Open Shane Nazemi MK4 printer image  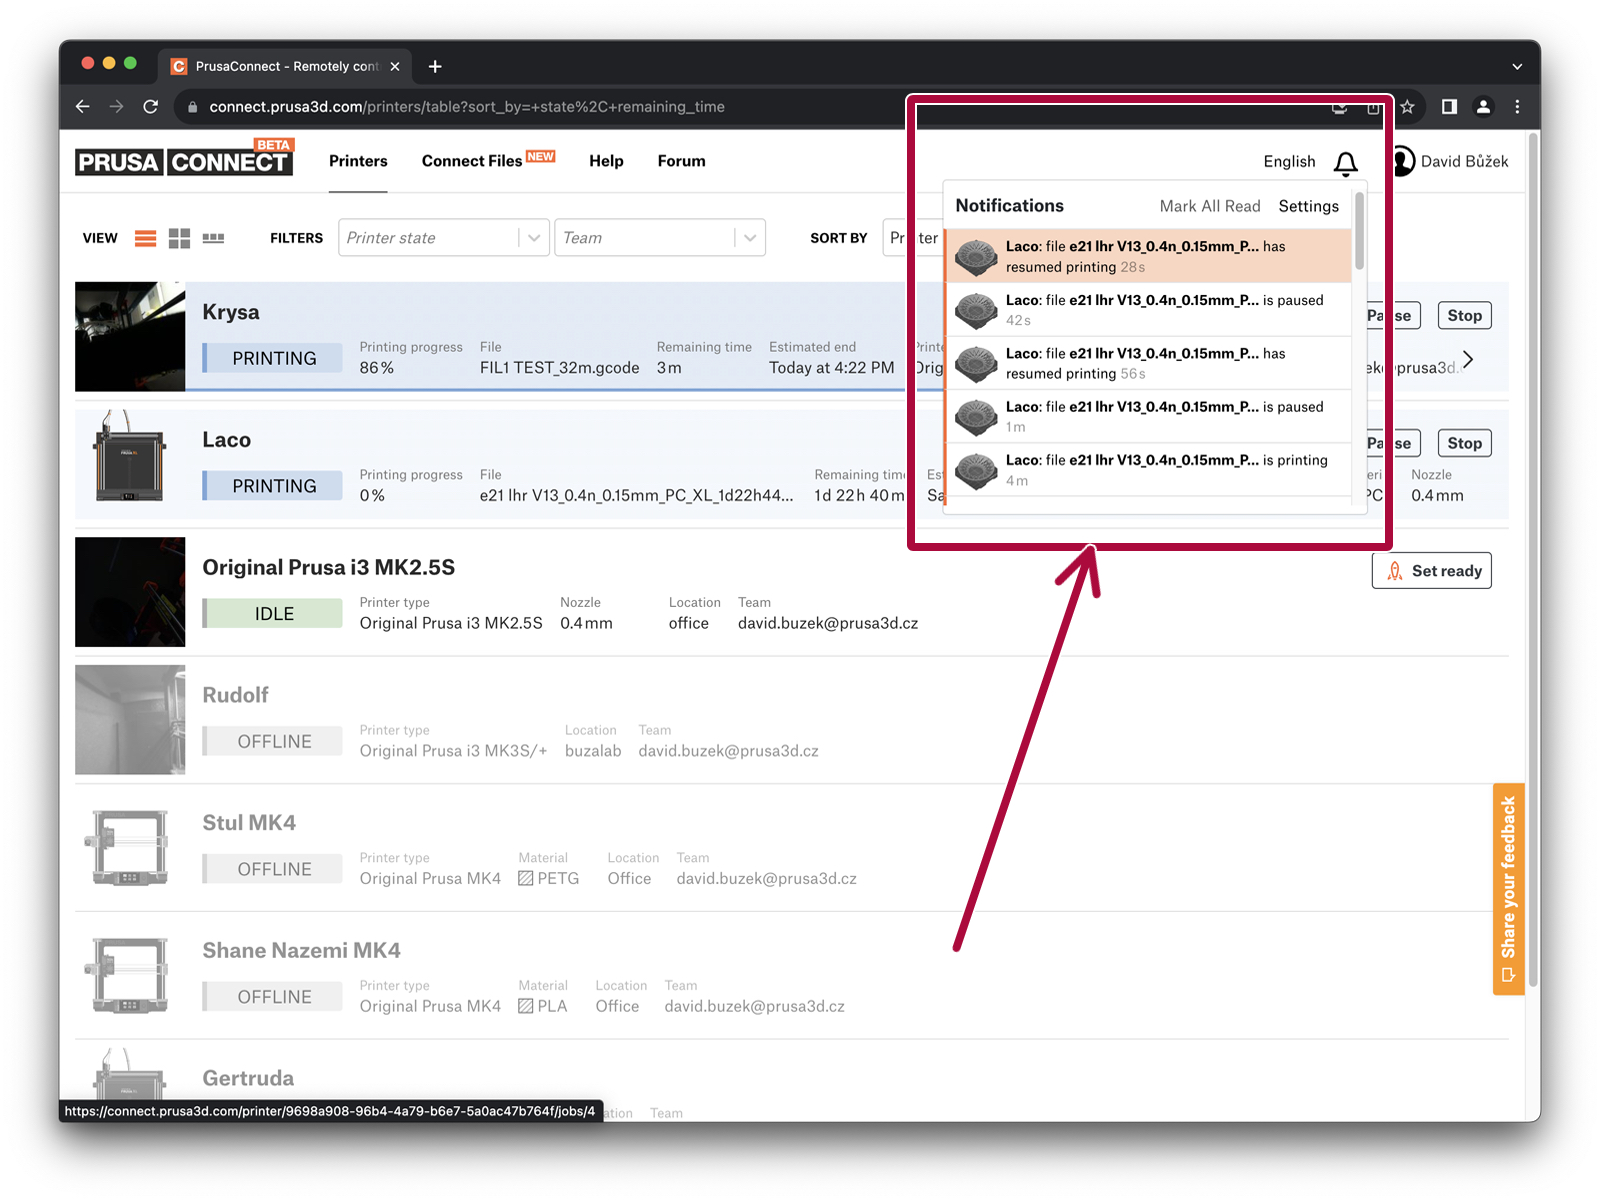pos(128,975)
